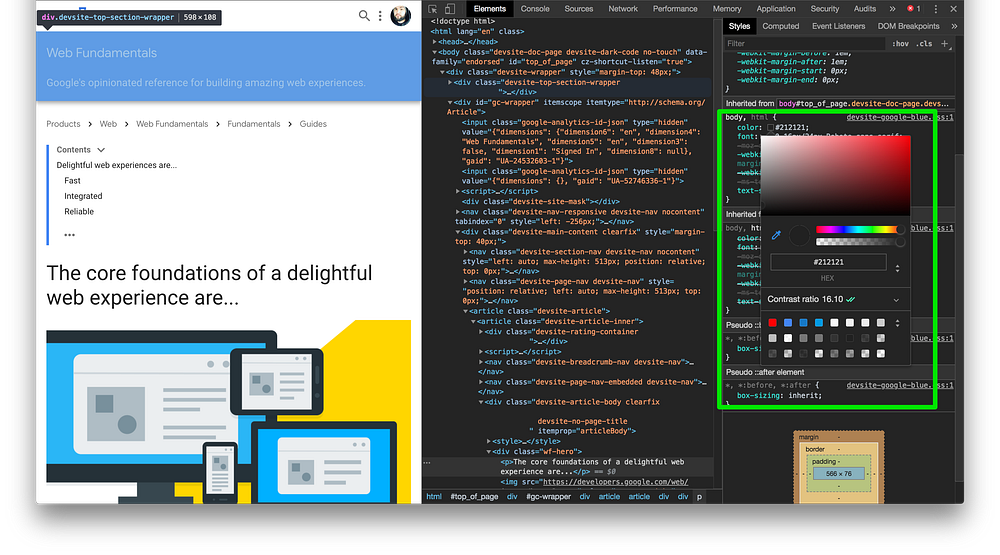Viewport: 1000px width, 555px height.
Task: Open the Audits tab
Action: pos(865,9)
